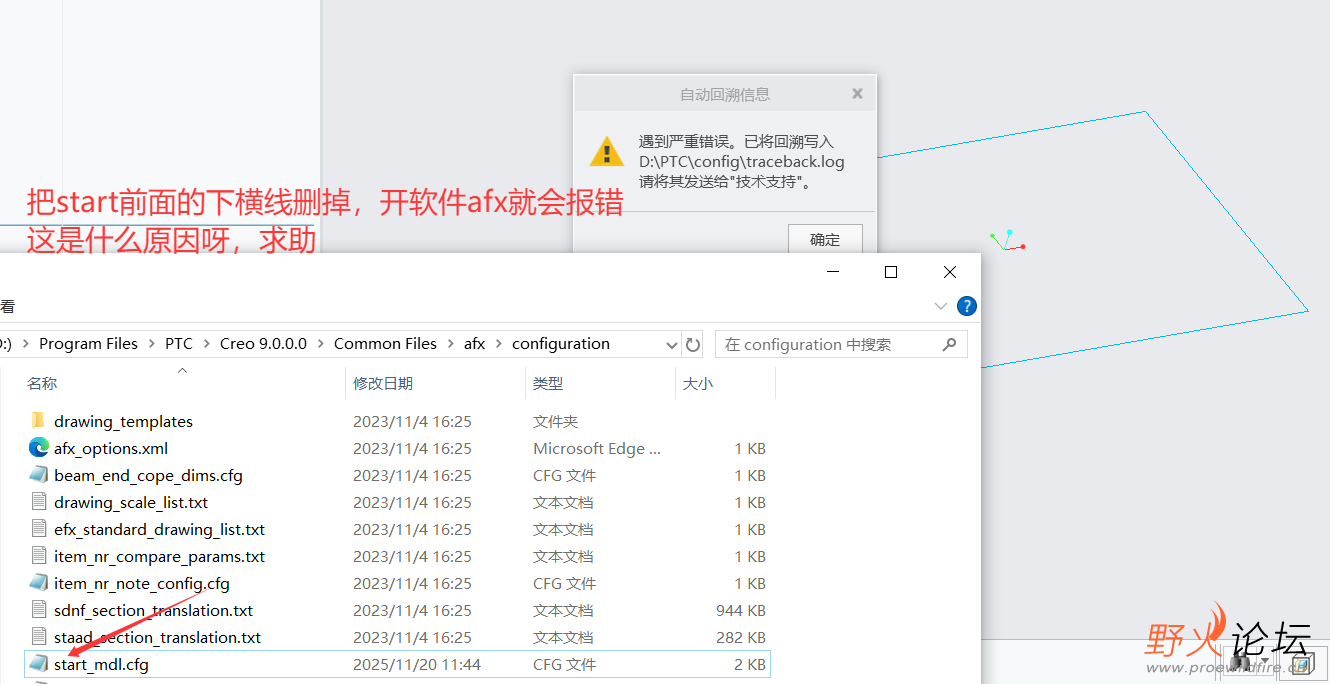1330x684 pixels.
Task: Navigate to Creo 9.0.0.0 via breadcrumb
Action: tap(263, 343)
